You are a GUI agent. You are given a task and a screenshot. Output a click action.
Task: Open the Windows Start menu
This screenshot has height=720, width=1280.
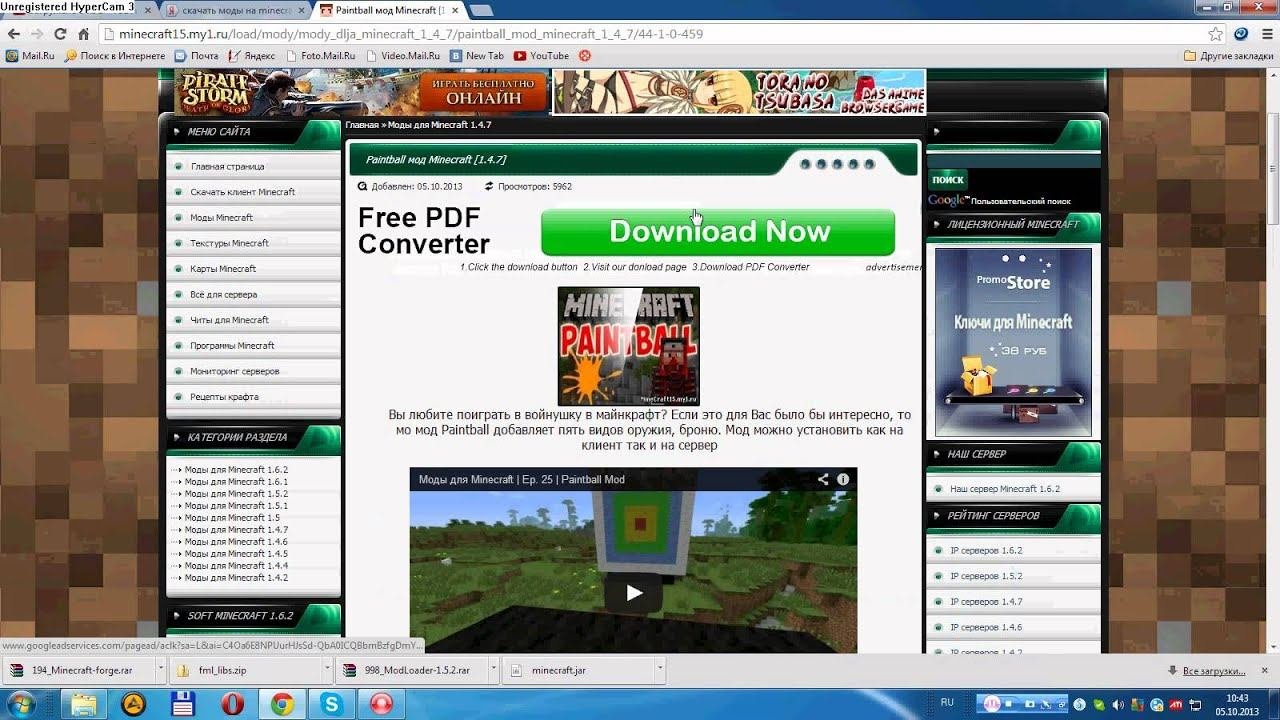(20, 704)
